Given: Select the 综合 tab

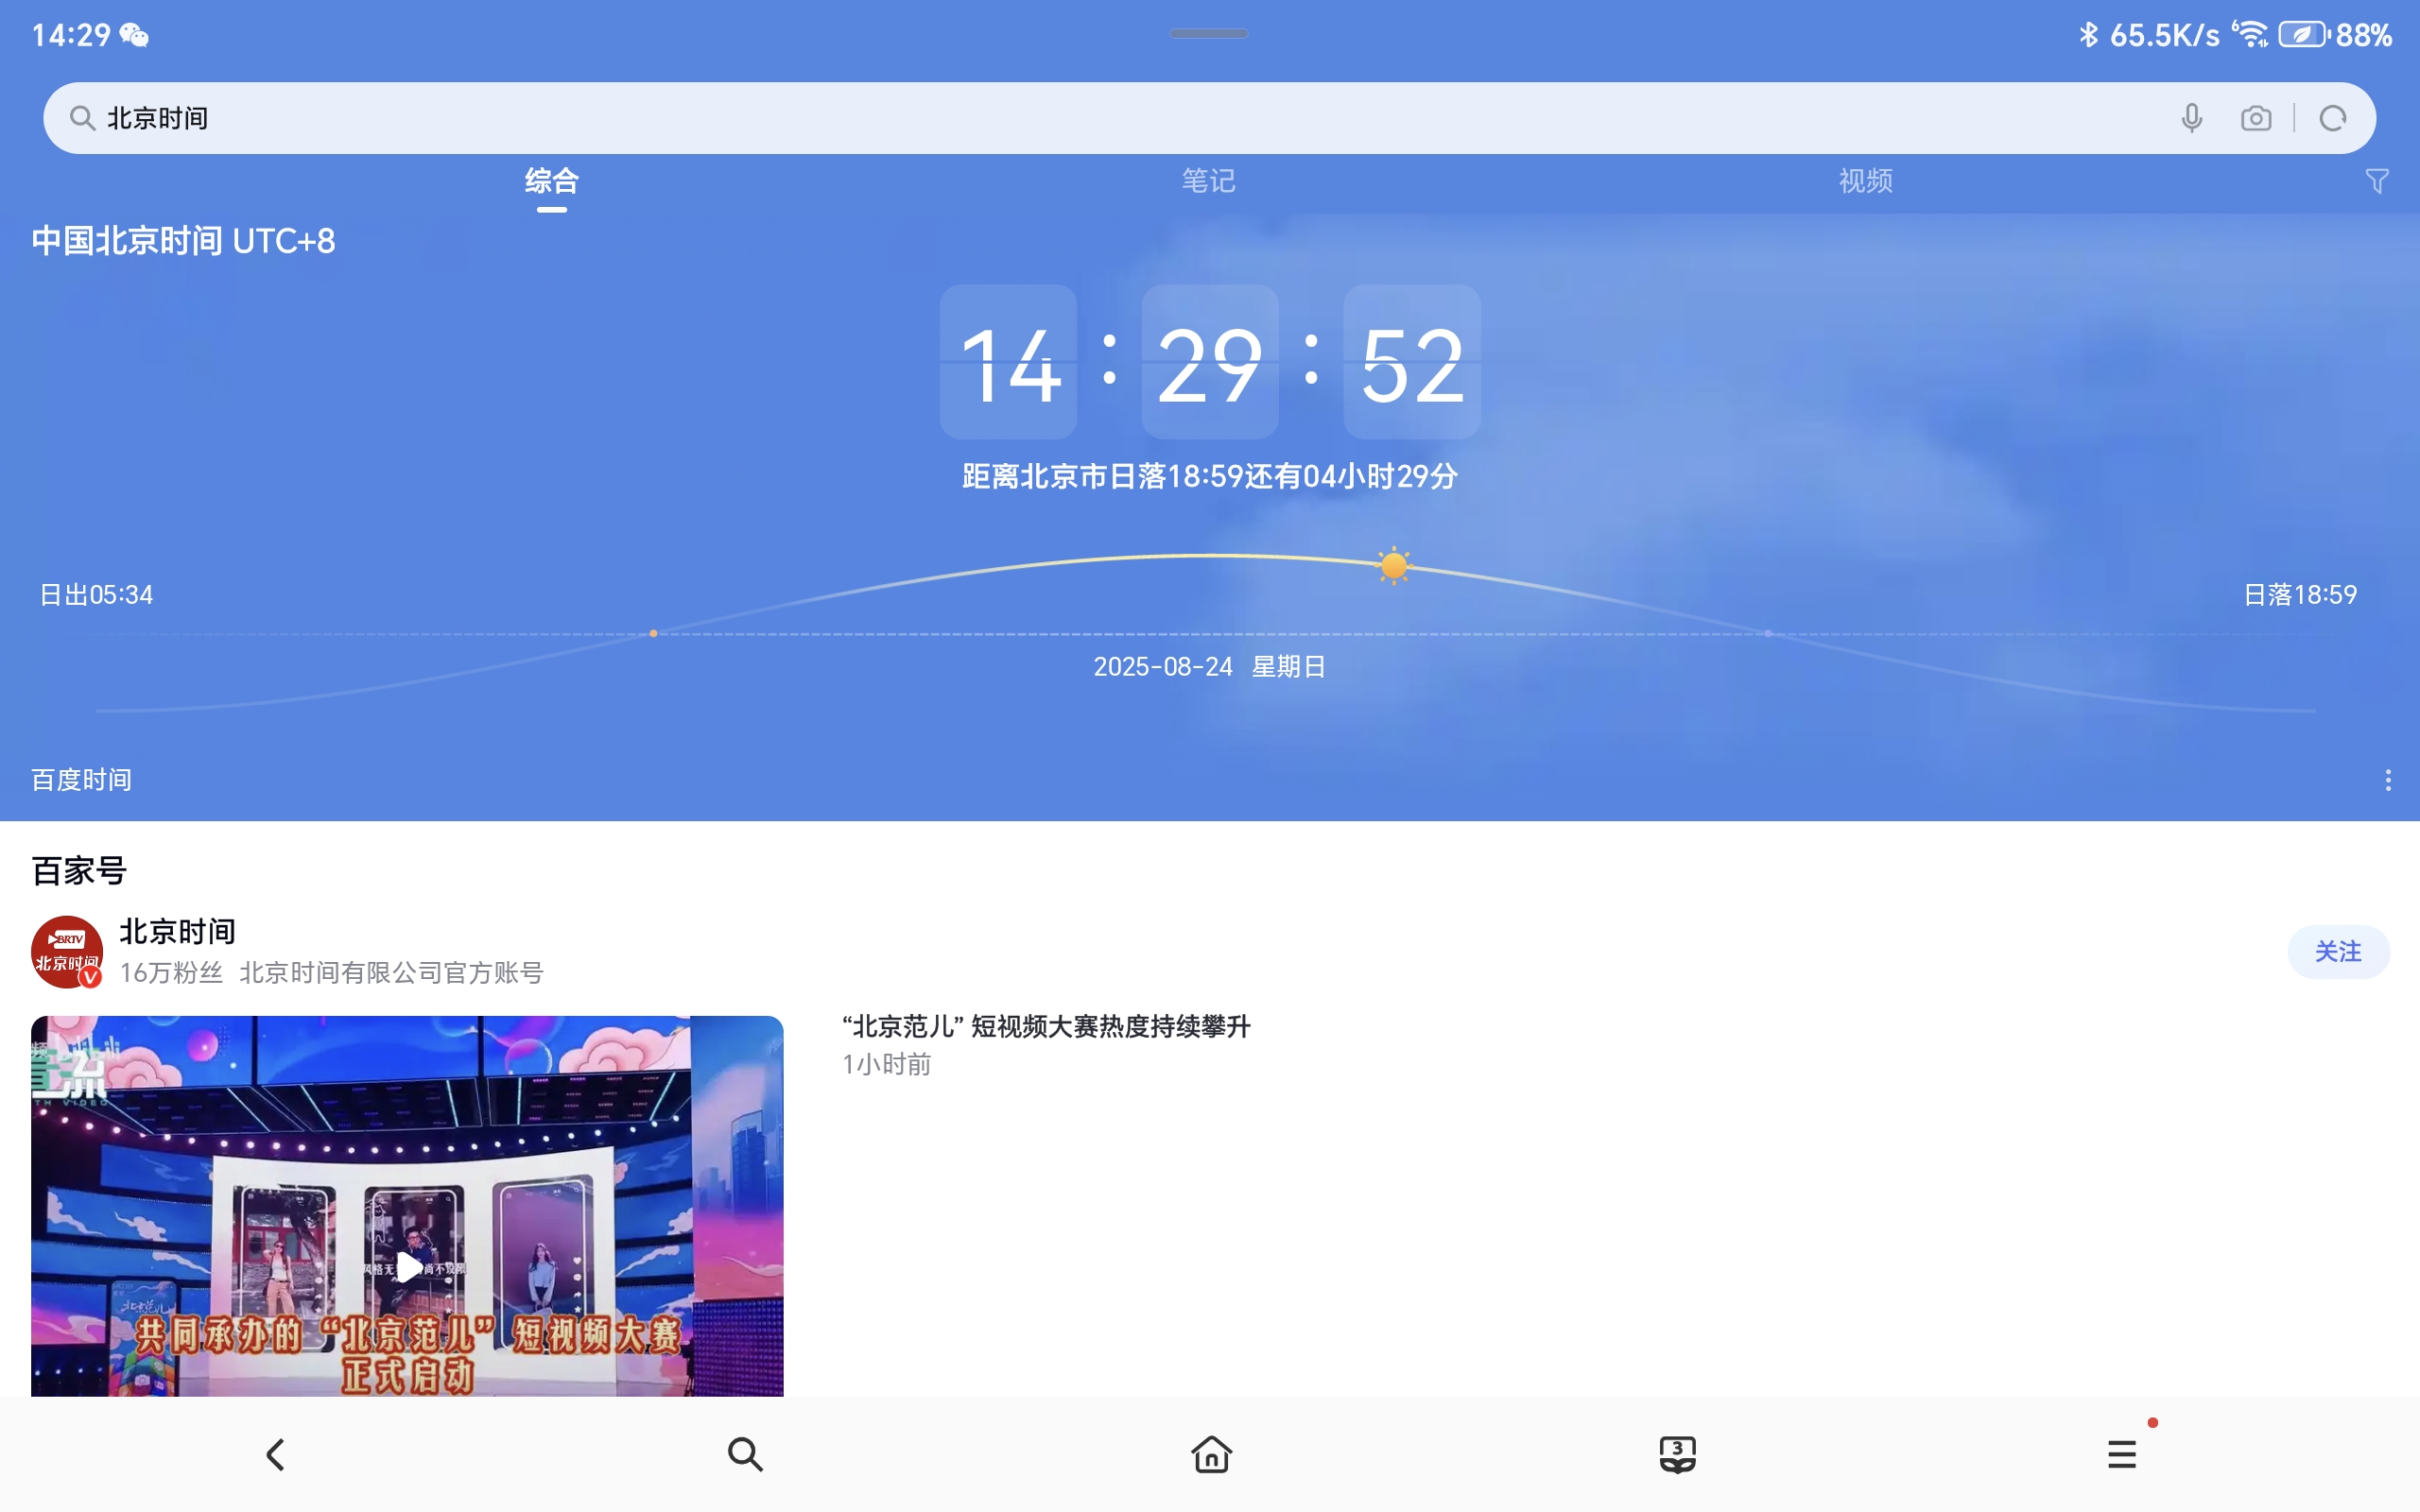Looking at the screenshot, I should 552,181.
